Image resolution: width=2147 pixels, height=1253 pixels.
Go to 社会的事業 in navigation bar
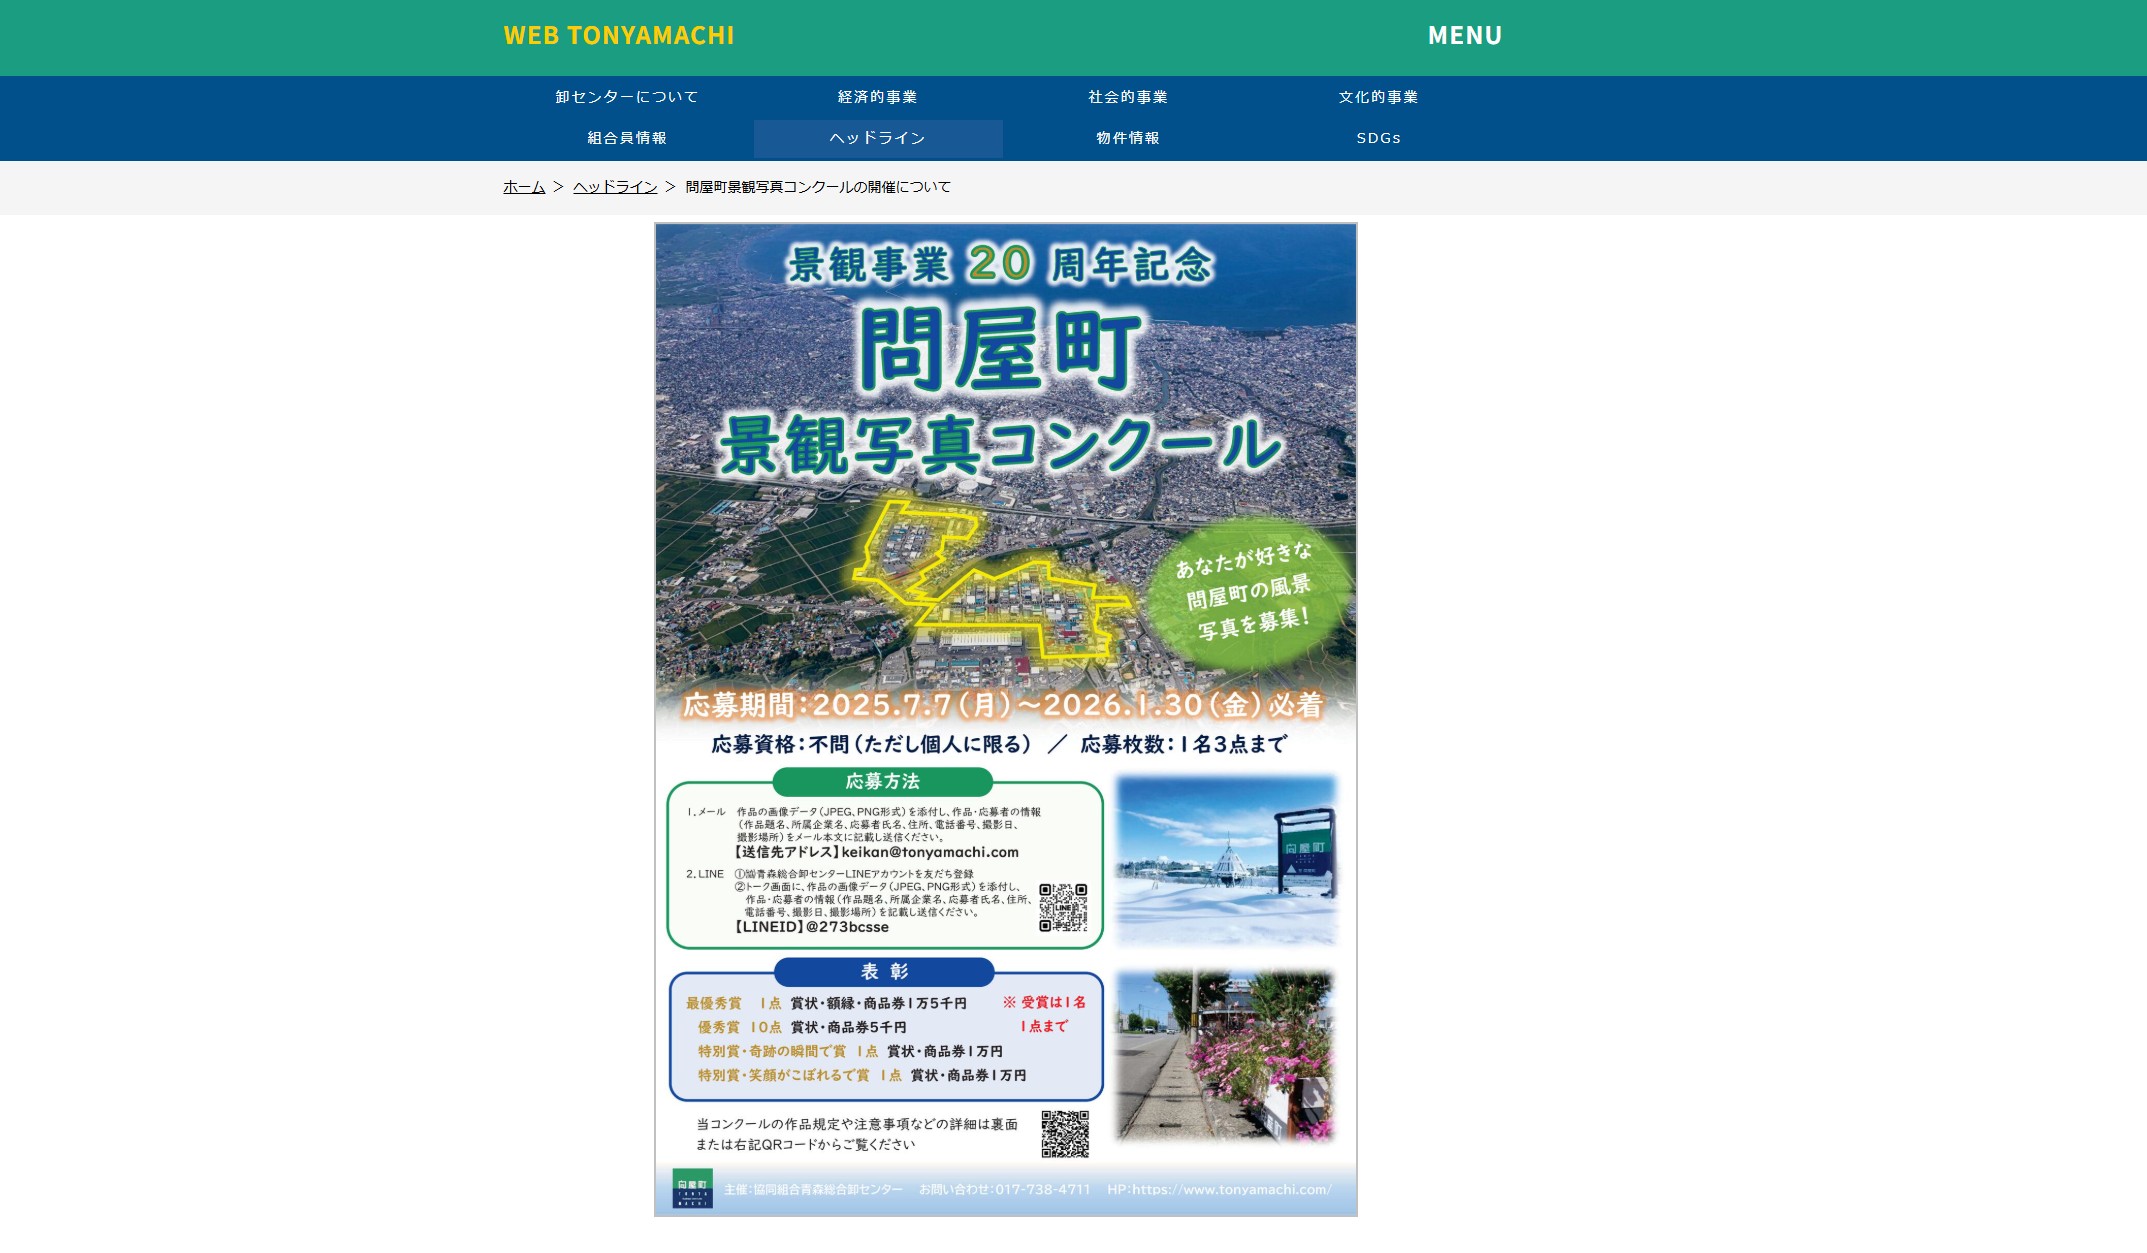click(x=1127, y=97)
